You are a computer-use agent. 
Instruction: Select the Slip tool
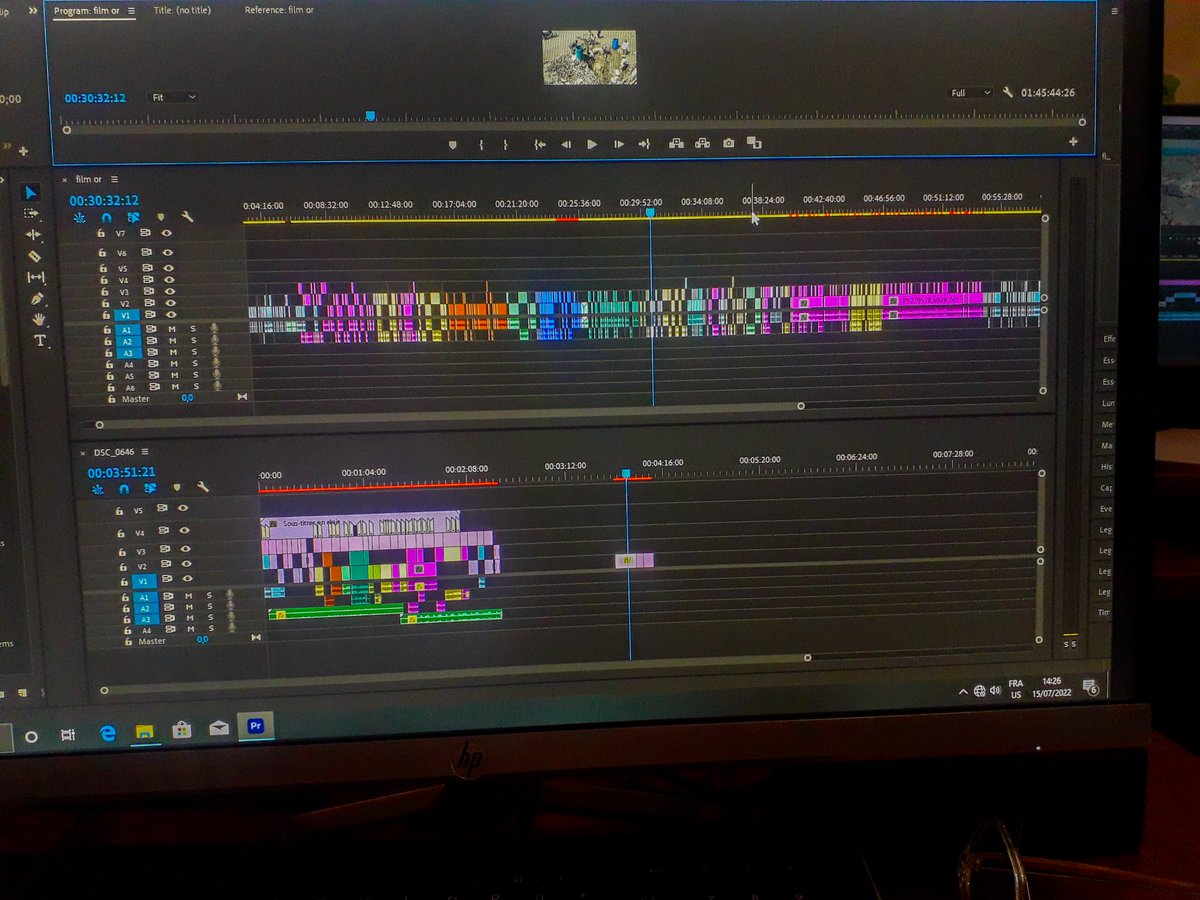(x=36, y=277)
